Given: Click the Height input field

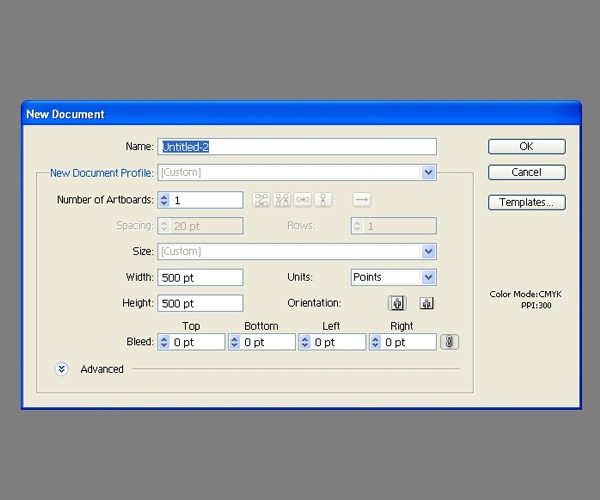Looking at the screenshot, I should pyautogui.click(x=200, y=303).
